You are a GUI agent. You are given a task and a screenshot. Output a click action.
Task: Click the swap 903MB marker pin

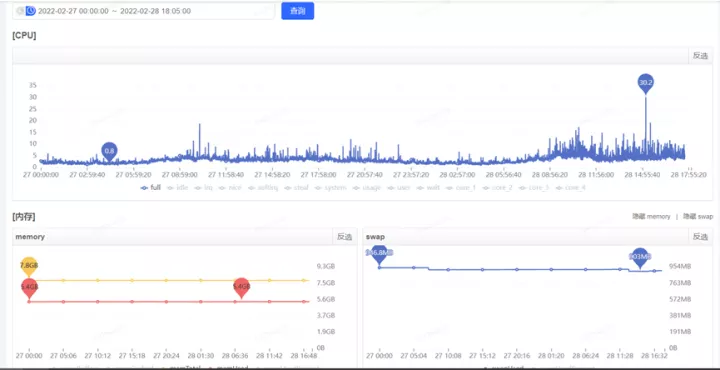(640, 257)
